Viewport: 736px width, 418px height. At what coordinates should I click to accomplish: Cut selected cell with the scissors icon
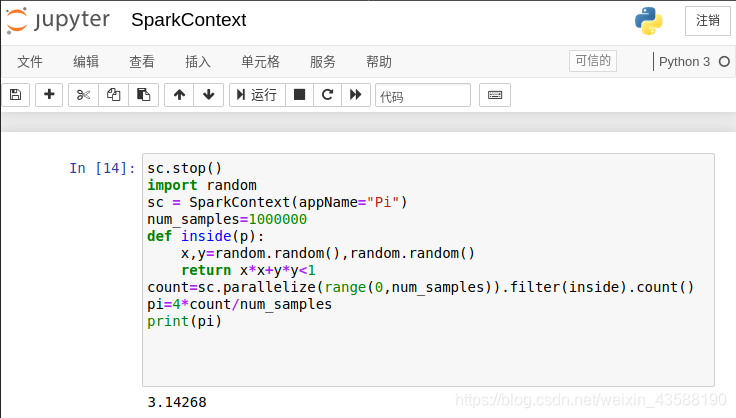84,95
